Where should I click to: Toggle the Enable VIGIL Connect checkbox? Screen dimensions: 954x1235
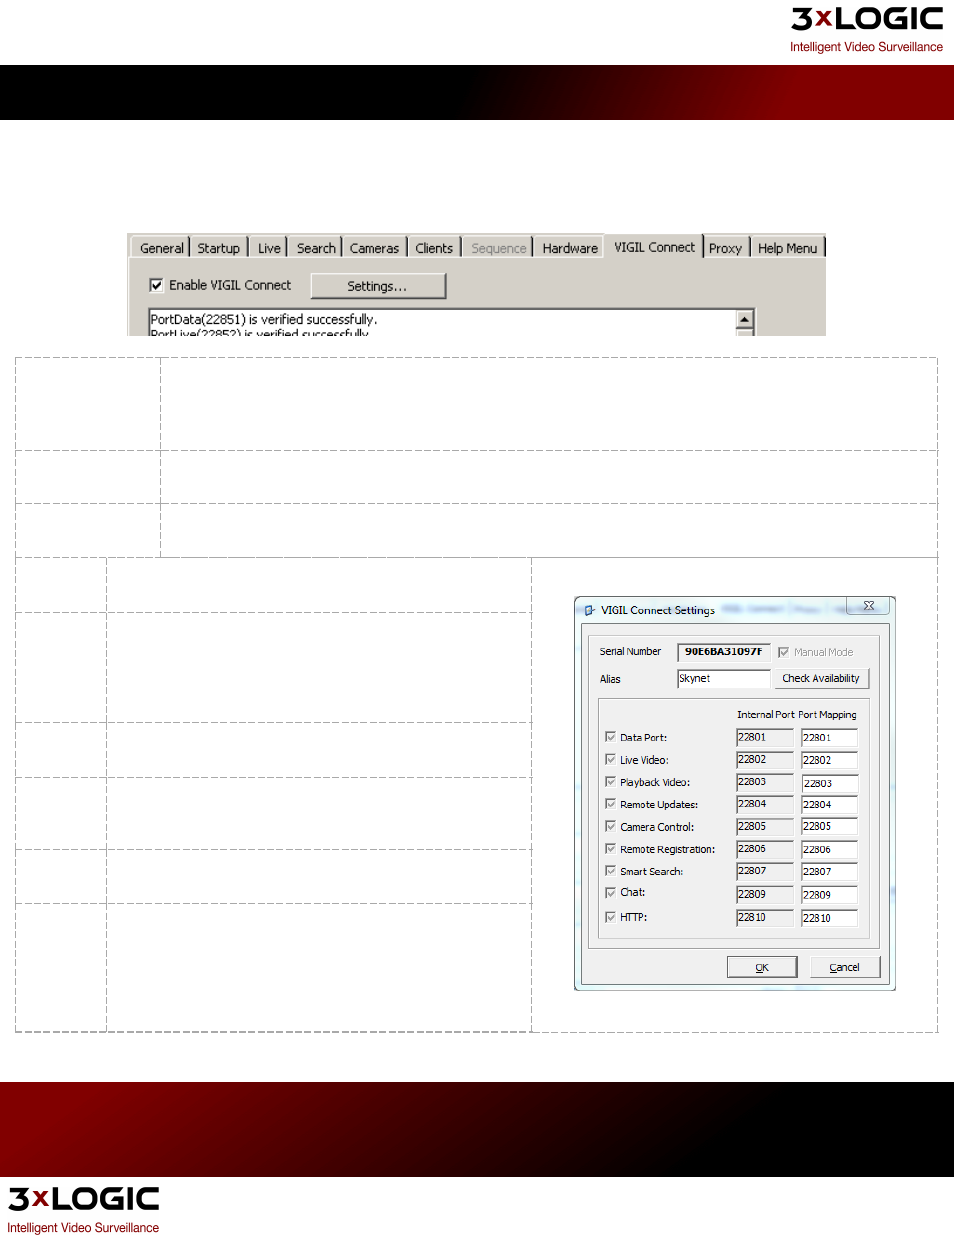[156, 285]
